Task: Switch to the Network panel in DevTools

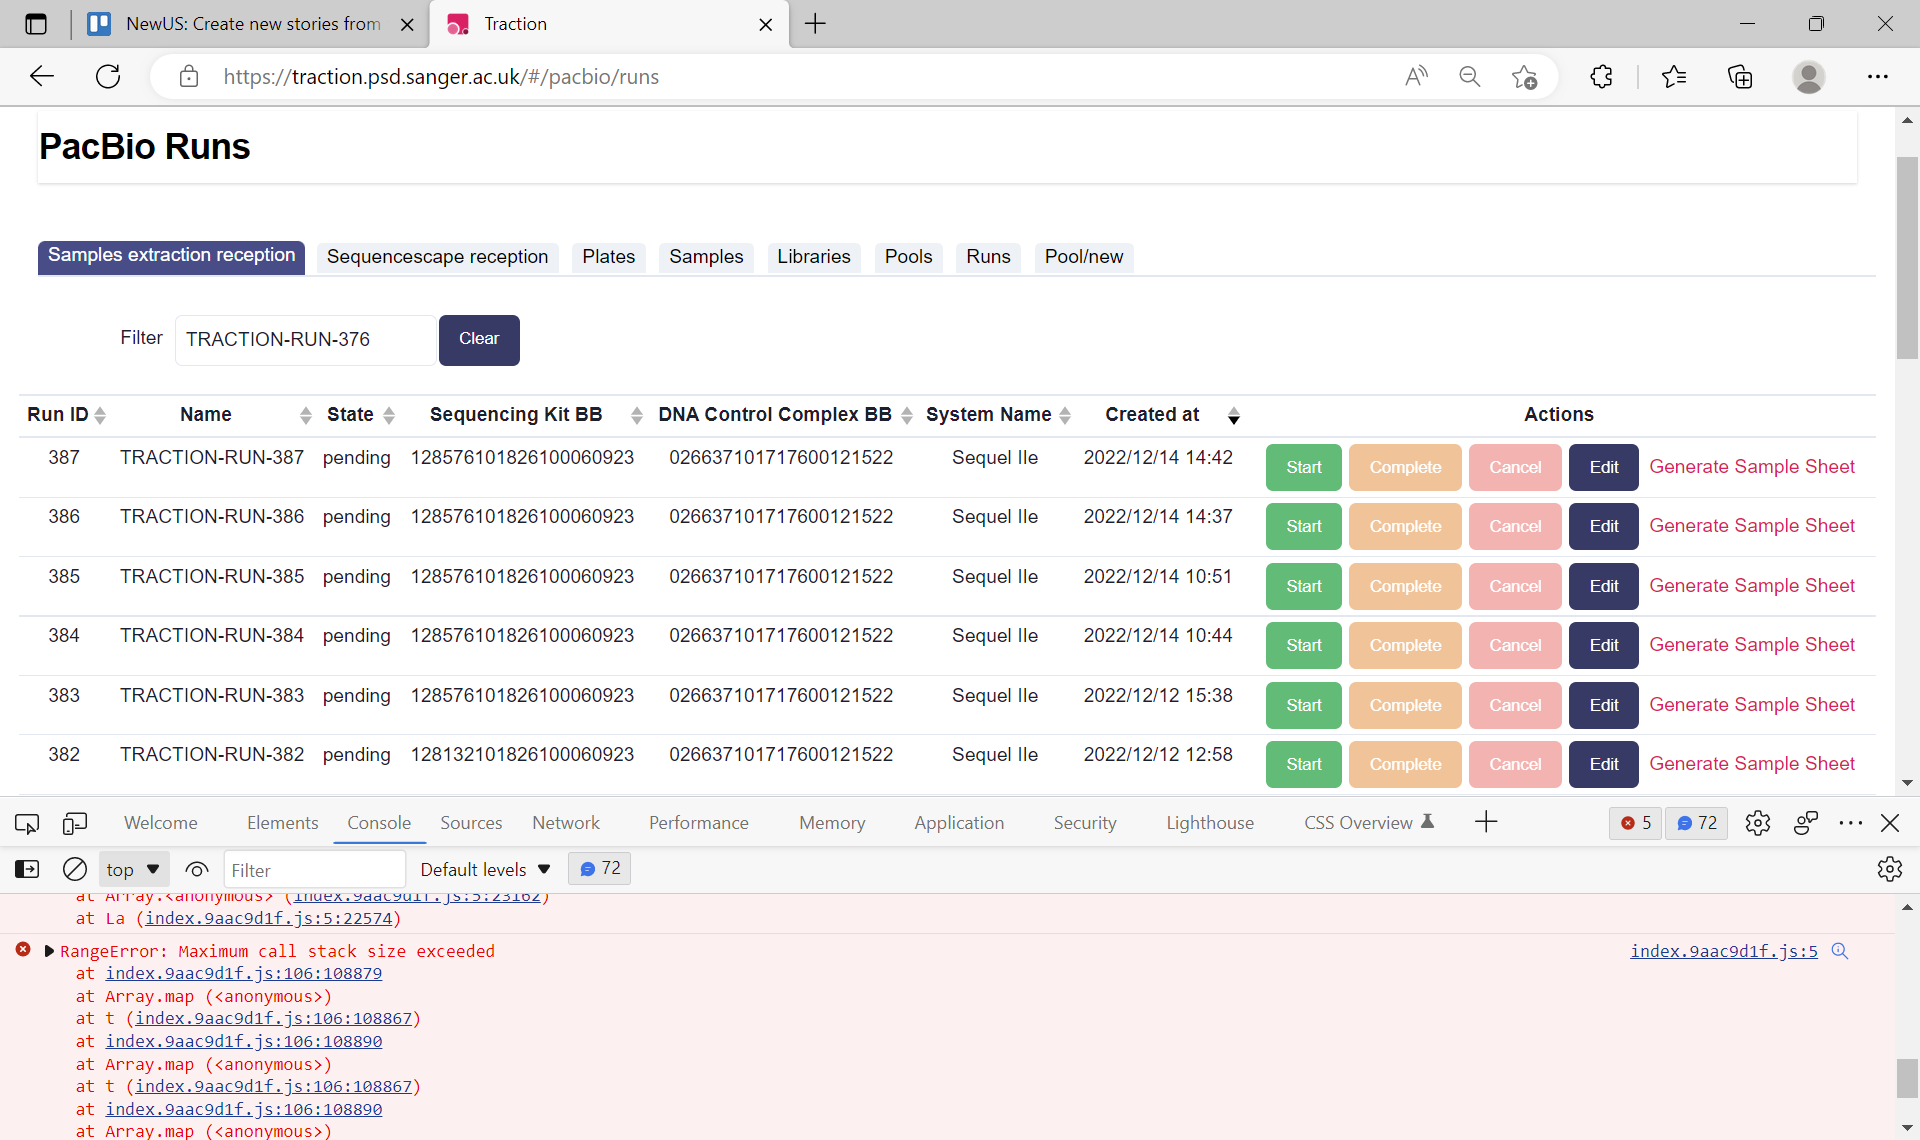Action: click(565, 822)
